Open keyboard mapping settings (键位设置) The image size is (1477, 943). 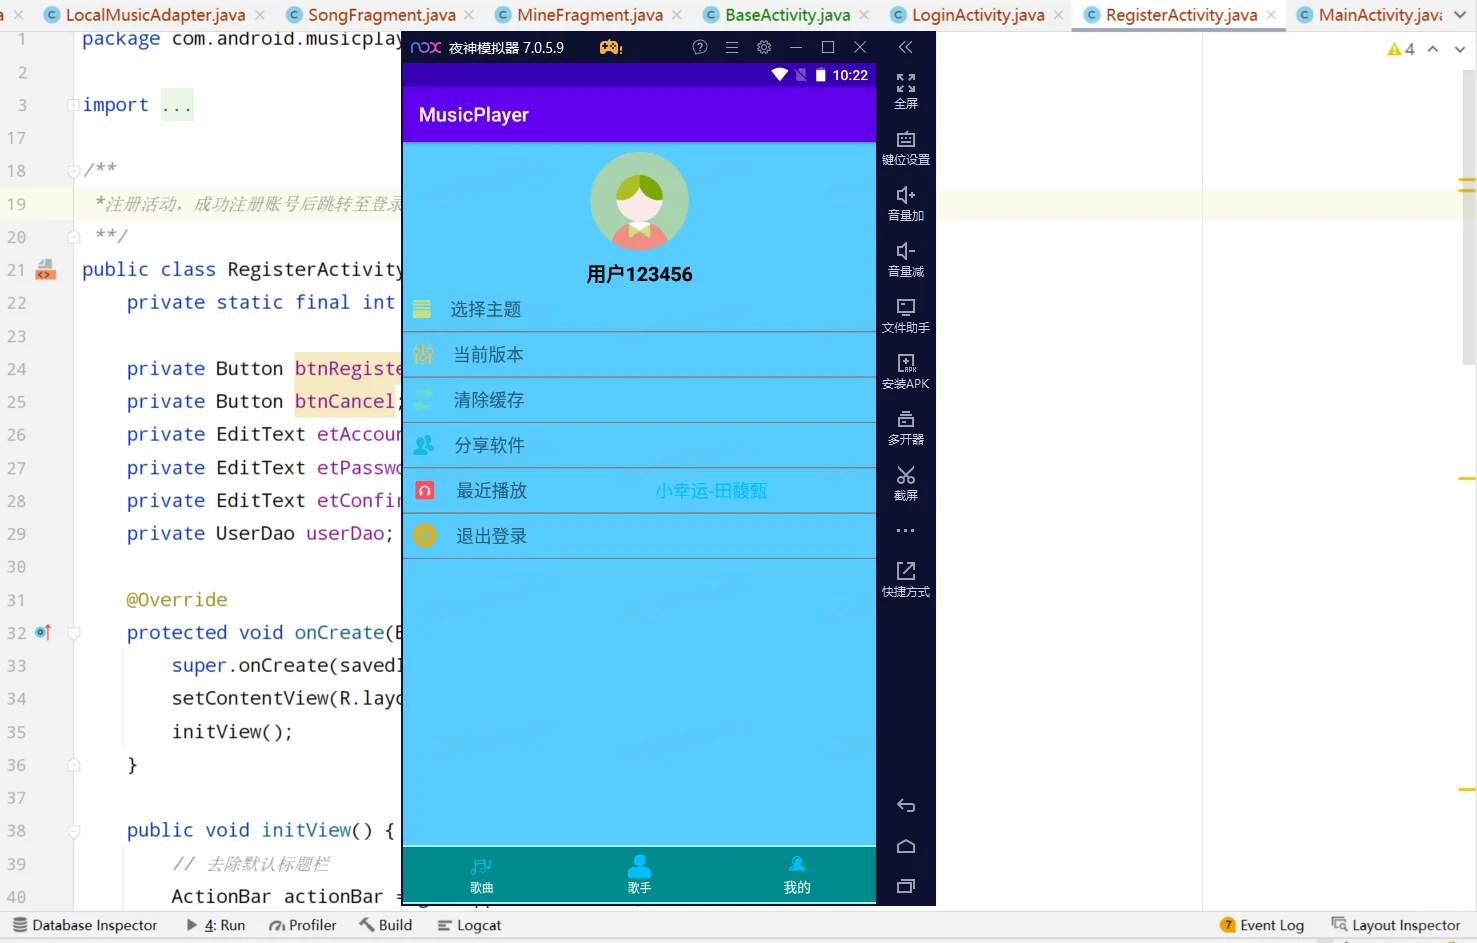(x=906, y=147)
